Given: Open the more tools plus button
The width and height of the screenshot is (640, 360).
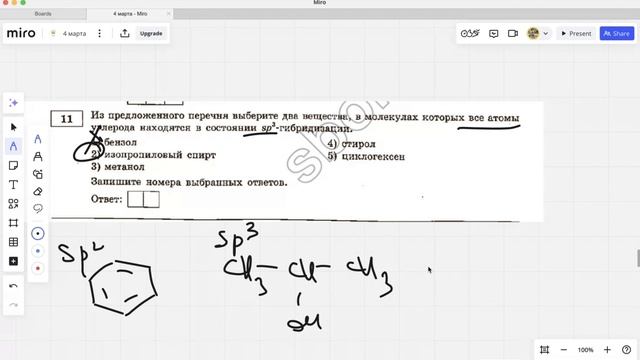Looking at the screenshot, I should pos(13,261).
